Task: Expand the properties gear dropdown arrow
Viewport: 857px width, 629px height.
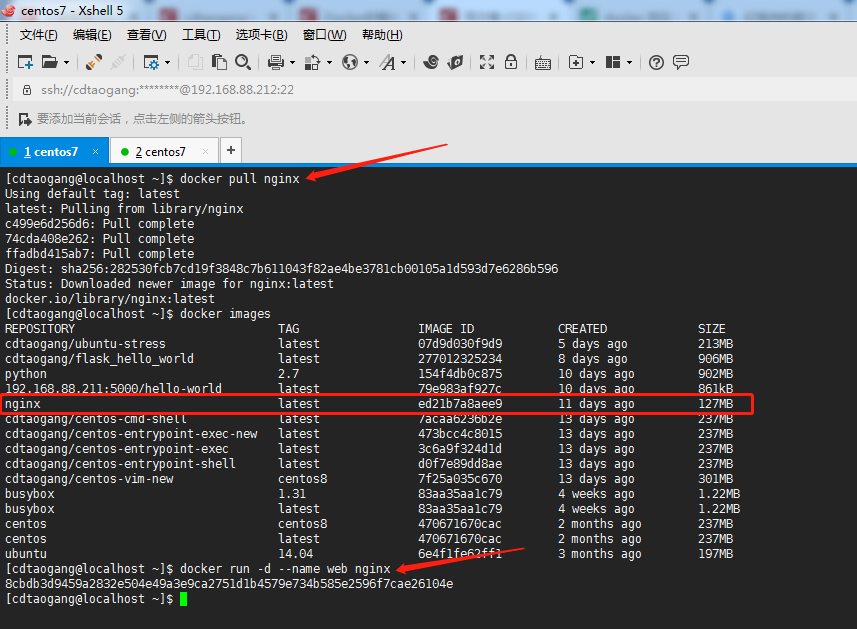Action: [x=167, y=63]
